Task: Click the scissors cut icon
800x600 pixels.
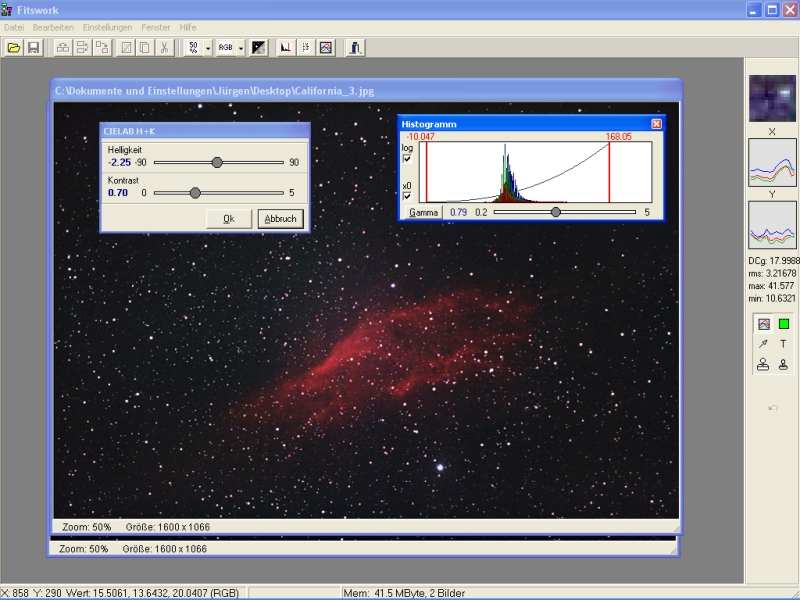Action: coord(162,47)
